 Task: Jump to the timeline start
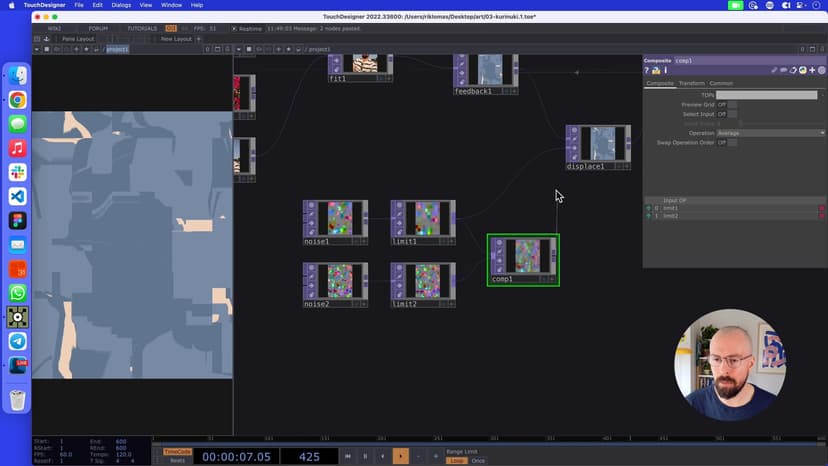pyautogui.click(x=347, y=456)
